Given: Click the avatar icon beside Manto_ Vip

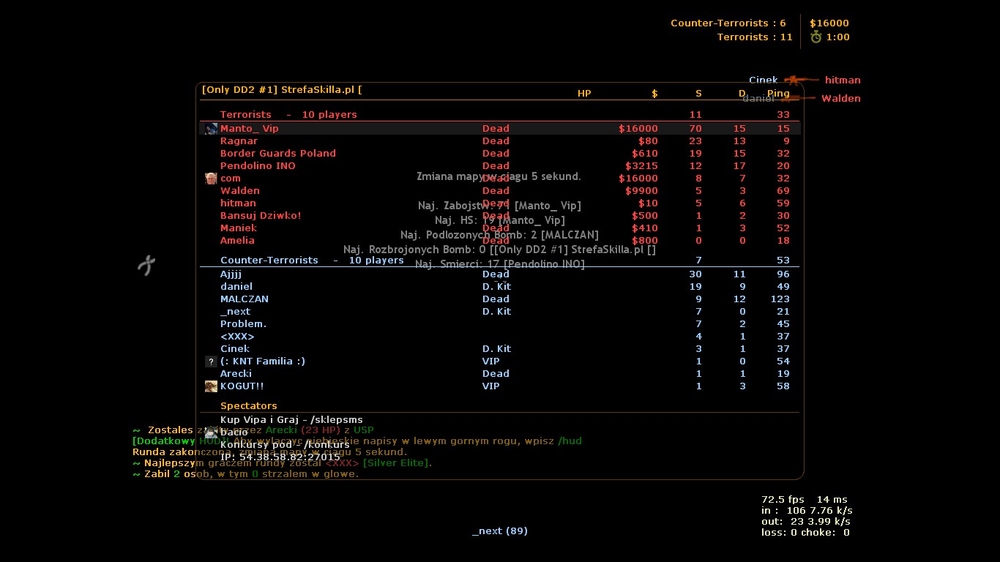Looking at the screenshot, I should point(210,129).
